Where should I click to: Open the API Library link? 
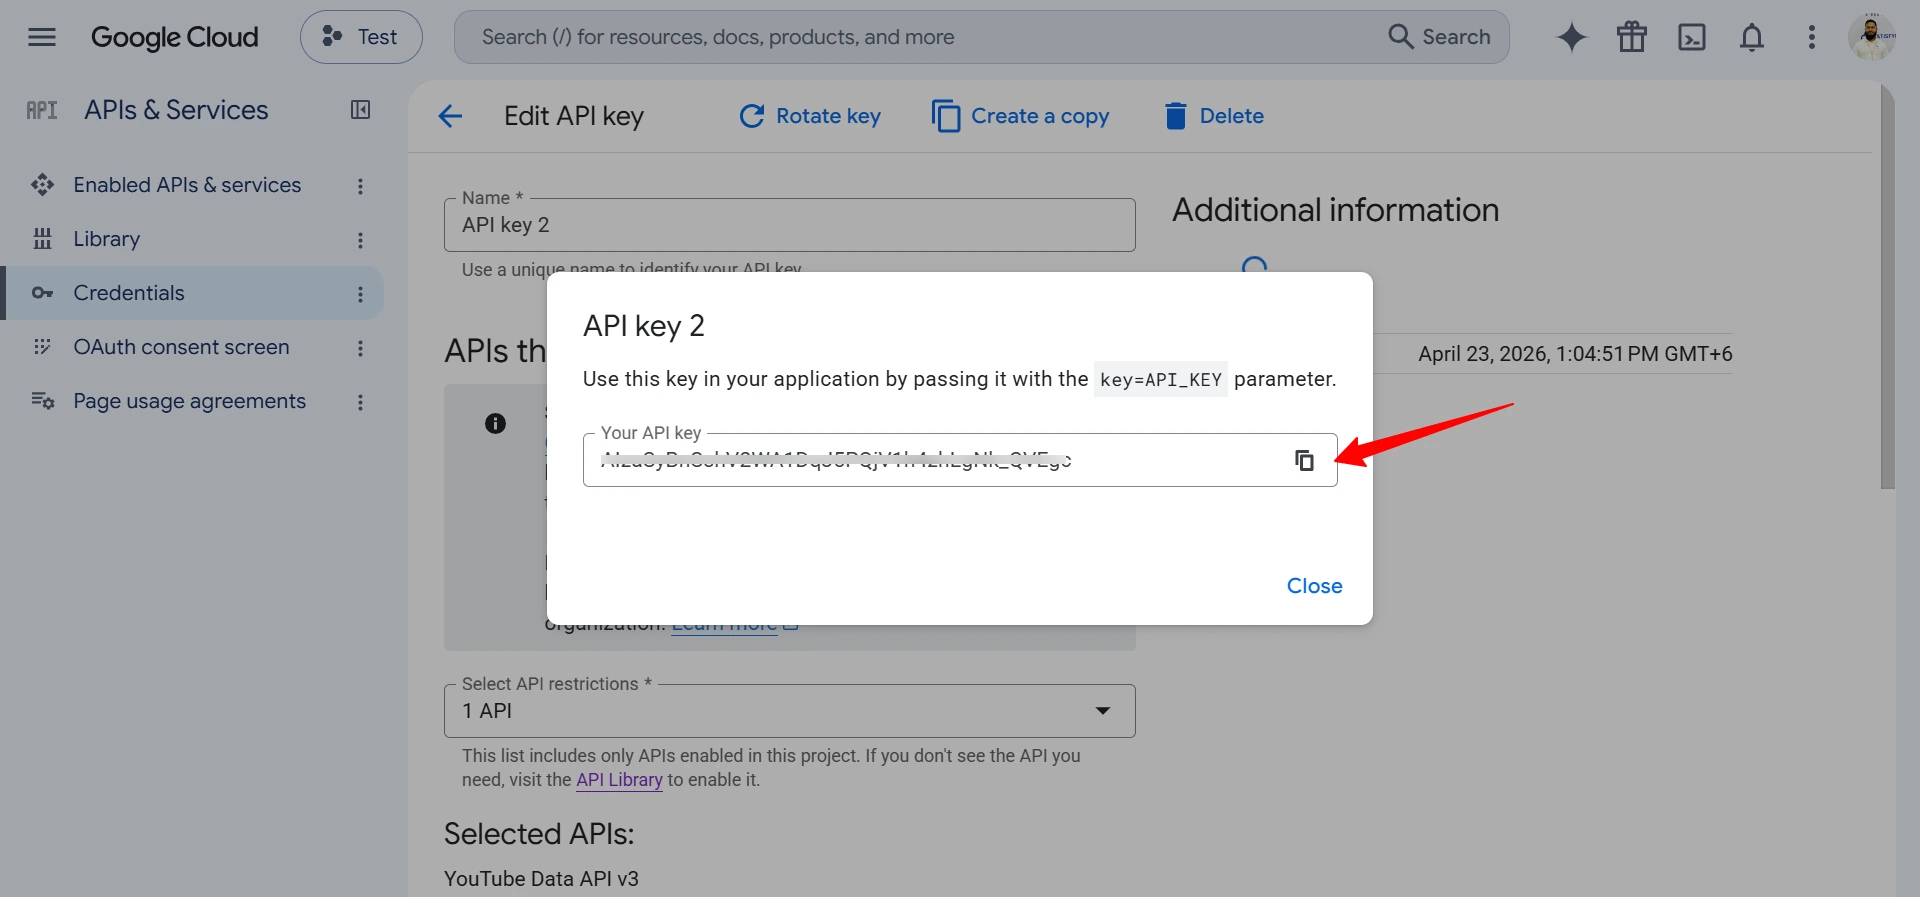tap(619, 780)
